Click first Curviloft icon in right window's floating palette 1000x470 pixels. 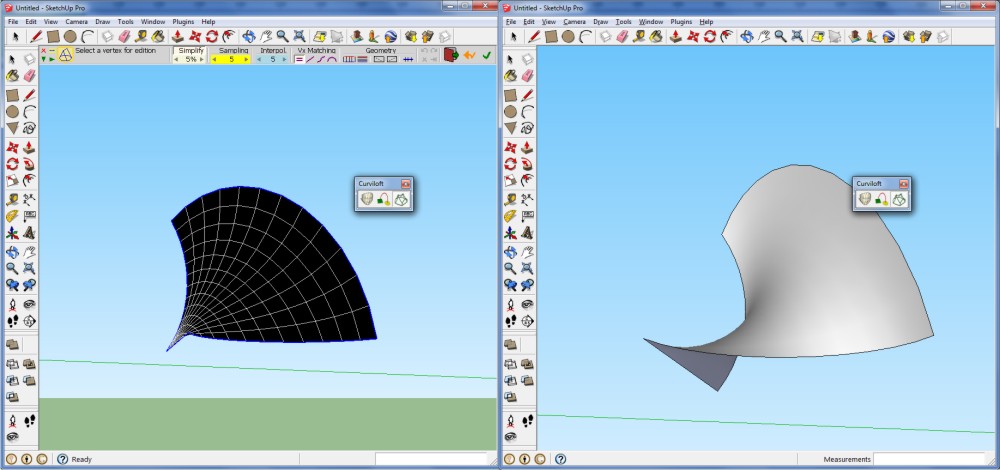pyautogui.click(x=865, y=199)
